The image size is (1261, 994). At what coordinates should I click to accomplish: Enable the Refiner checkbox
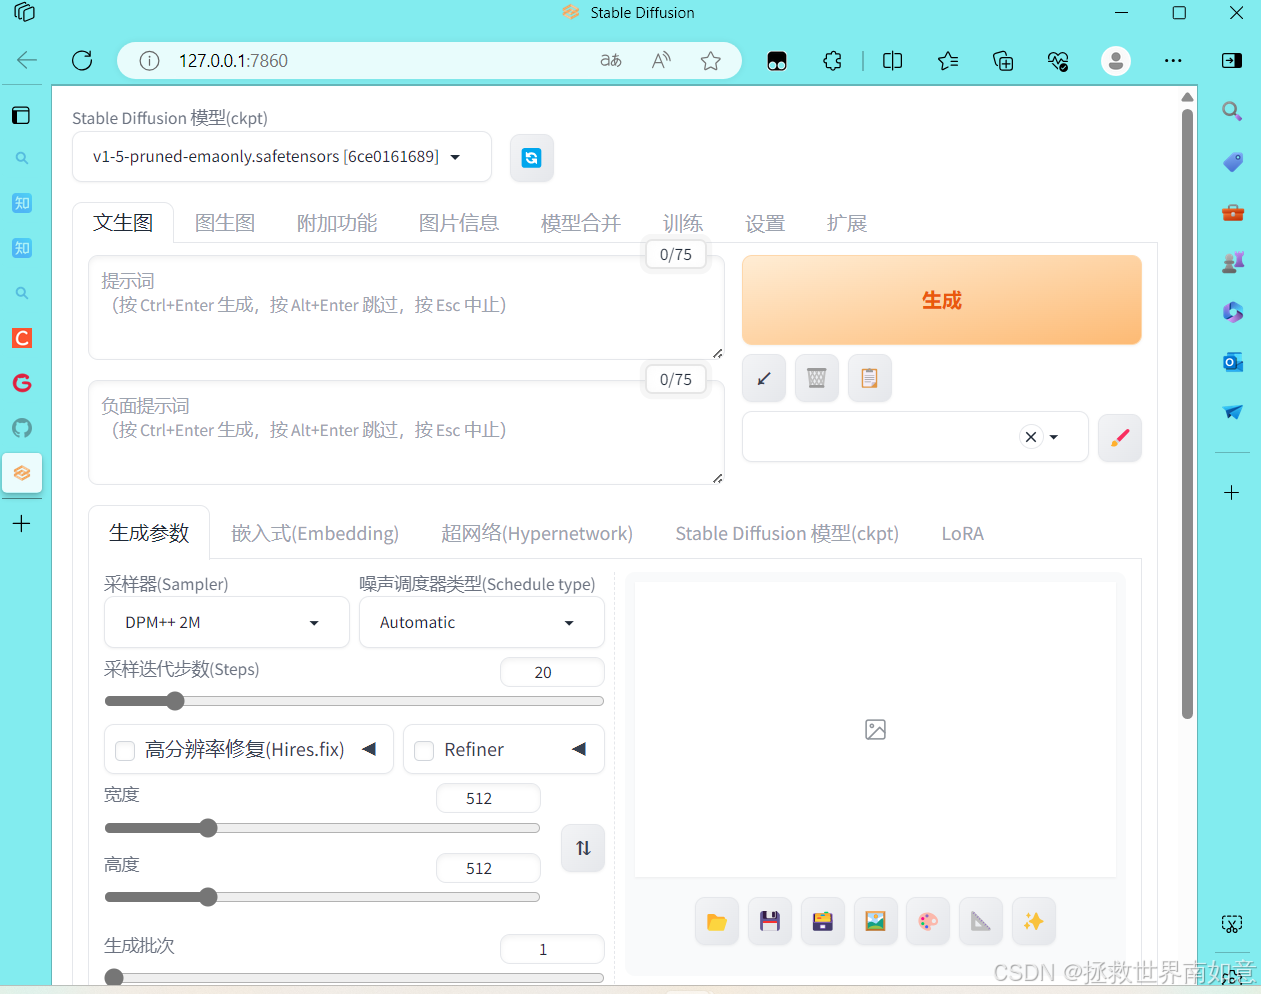point(424,750)
